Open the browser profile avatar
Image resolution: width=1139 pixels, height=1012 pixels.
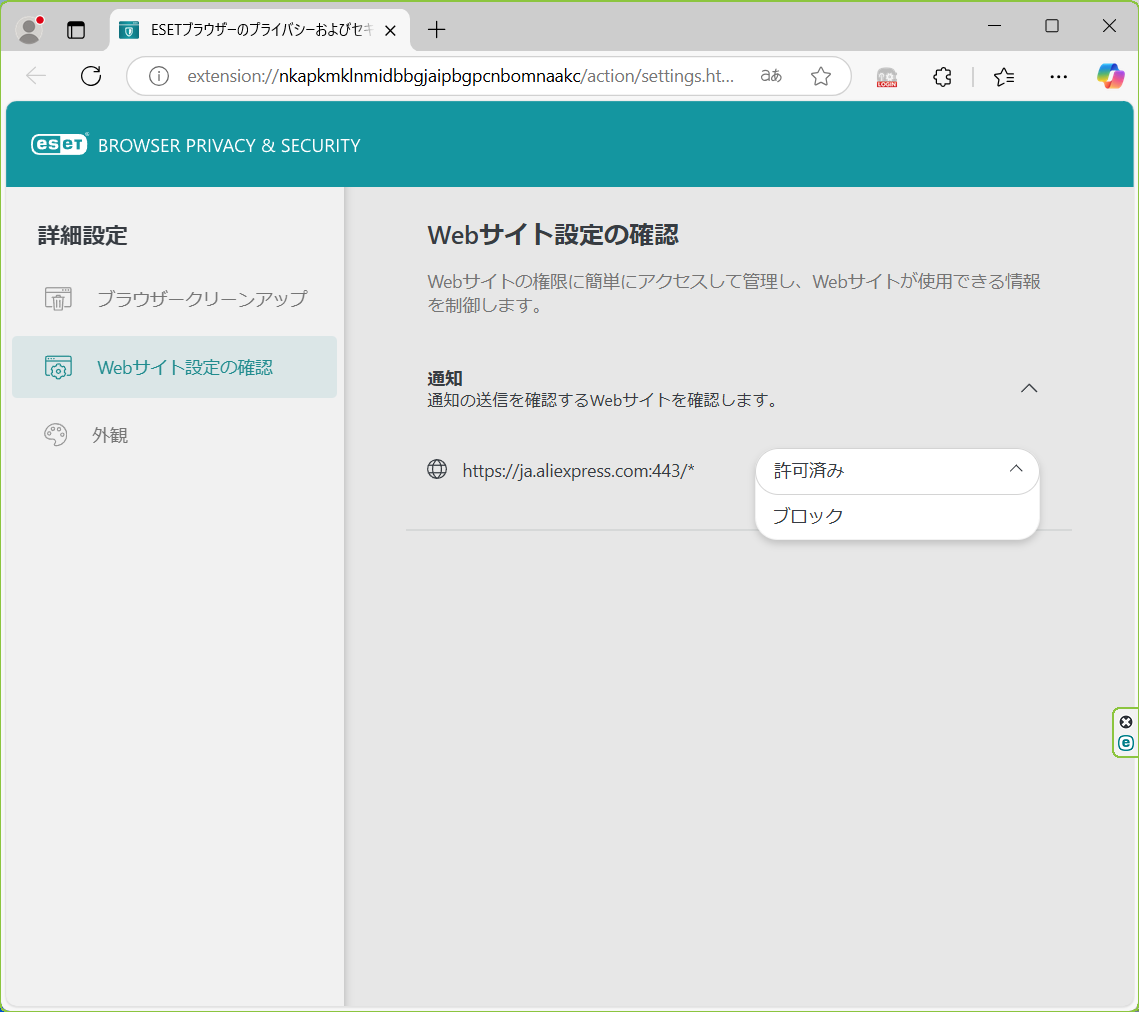[x=29, y=30]
